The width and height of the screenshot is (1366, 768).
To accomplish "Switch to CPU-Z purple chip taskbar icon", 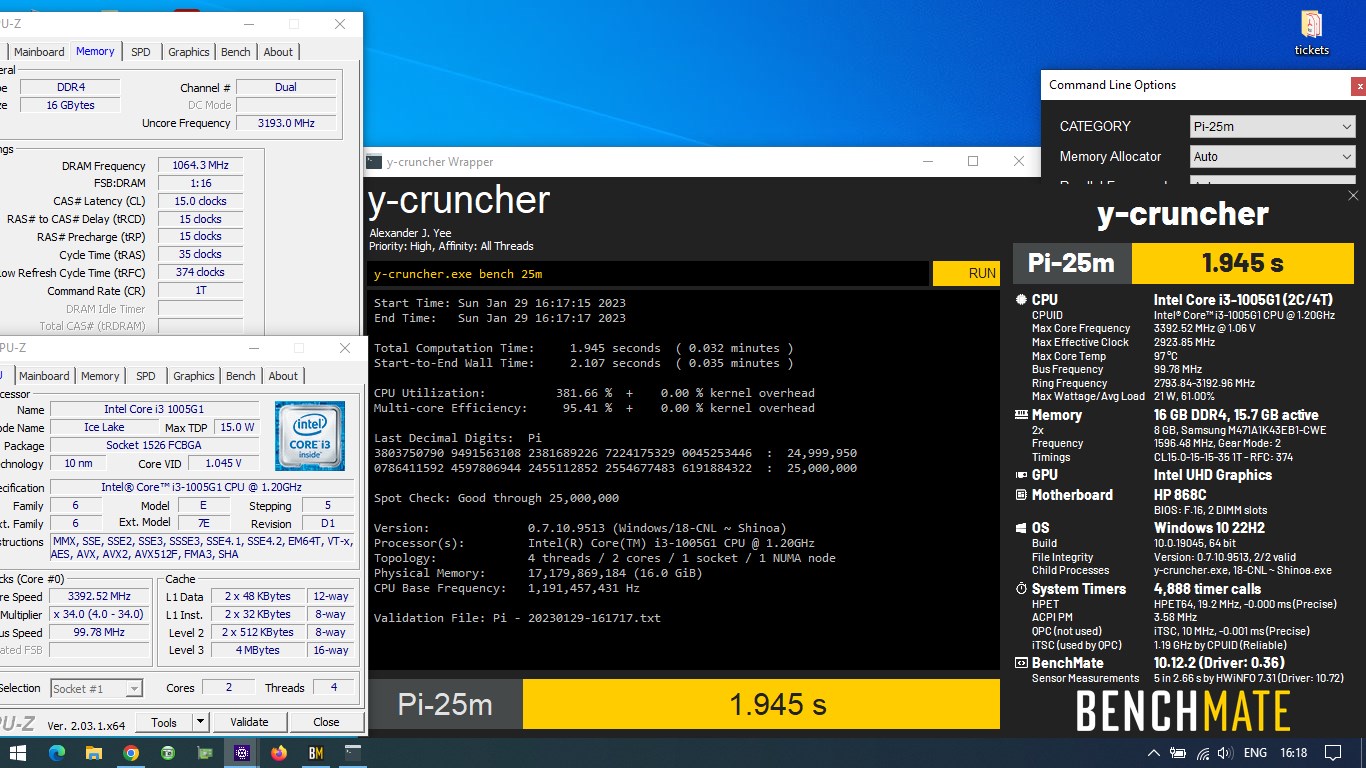I will [x=241, y=753].
